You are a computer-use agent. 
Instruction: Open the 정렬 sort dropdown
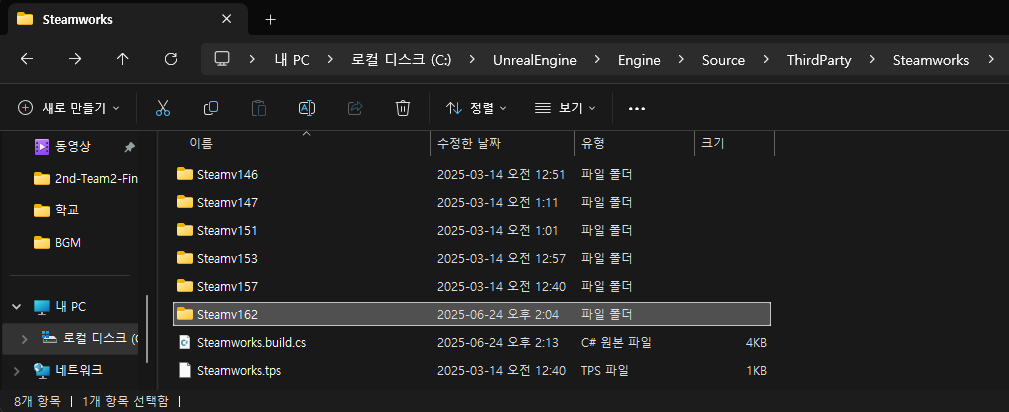(476, 108)
